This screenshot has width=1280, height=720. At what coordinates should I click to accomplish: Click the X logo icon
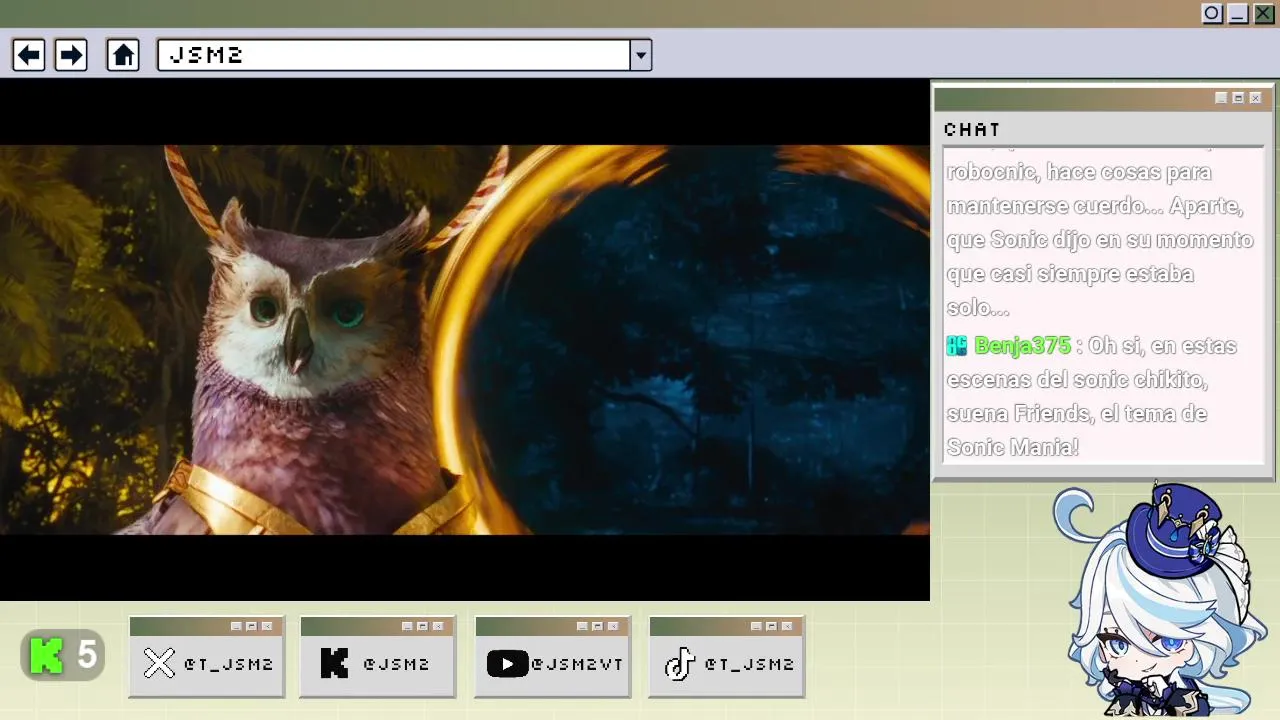coord(159,664)
